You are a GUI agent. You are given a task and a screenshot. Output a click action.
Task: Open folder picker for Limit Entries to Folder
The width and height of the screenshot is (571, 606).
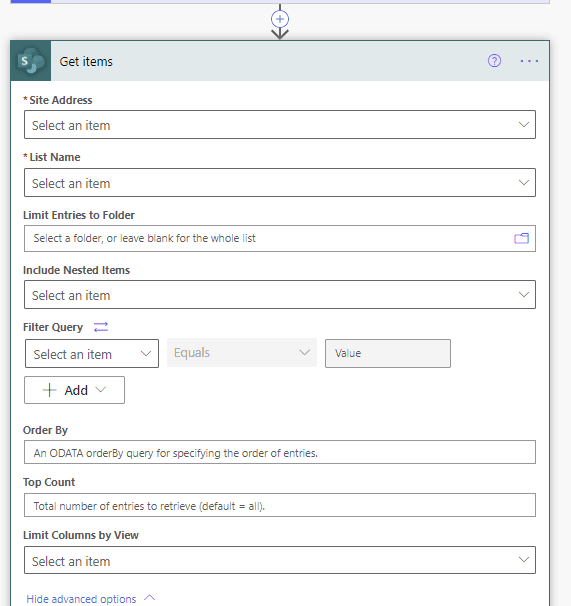(521, 238)
